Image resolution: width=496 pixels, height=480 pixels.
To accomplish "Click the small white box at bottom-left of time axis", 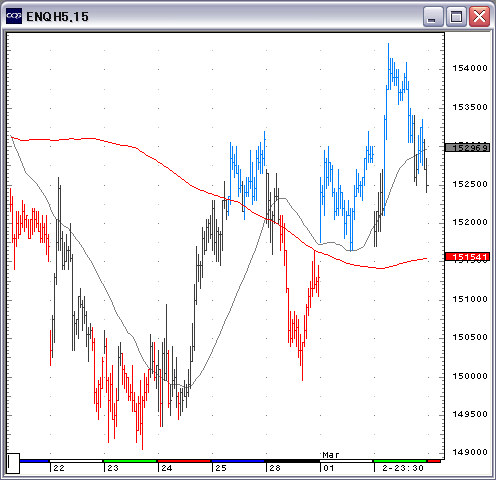I will tap(13, 463).
